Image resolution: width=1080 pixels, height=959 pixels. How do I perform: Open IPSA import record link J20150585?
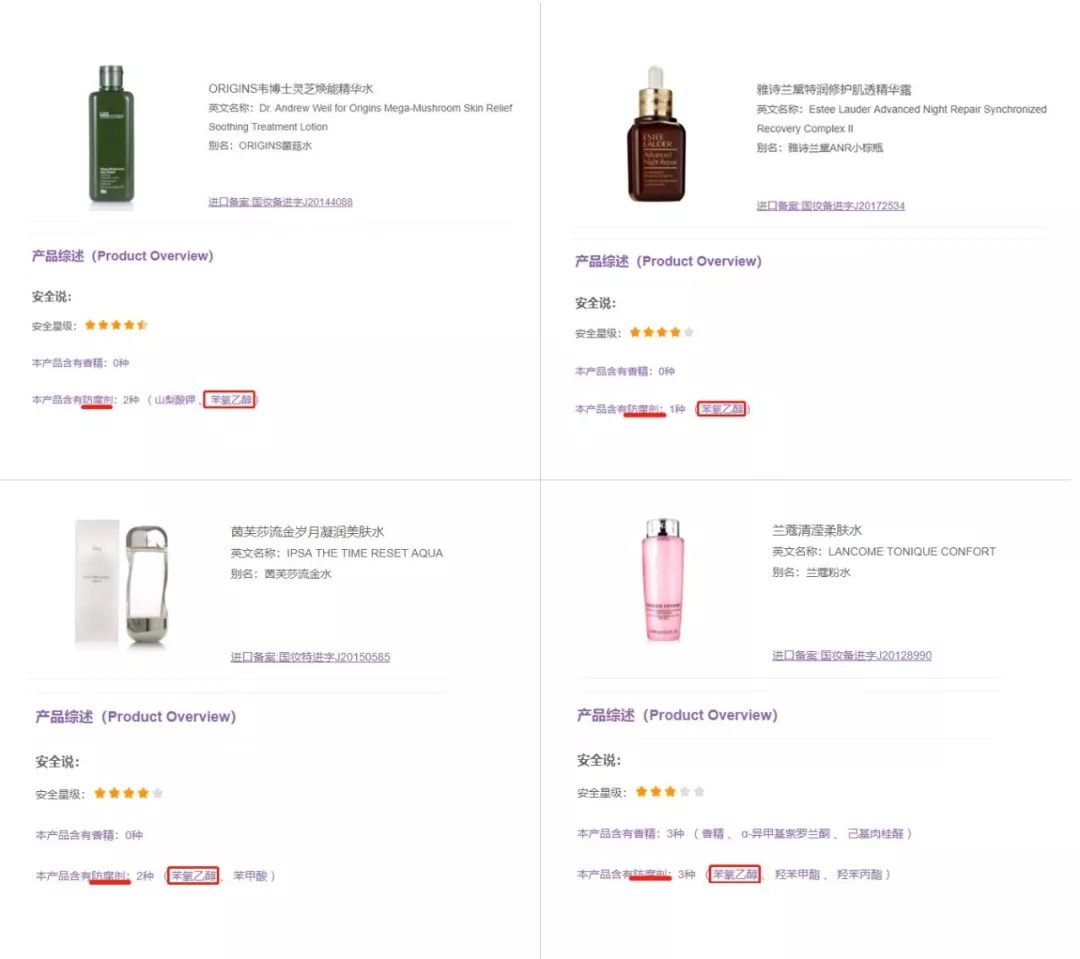coord(310,657)
